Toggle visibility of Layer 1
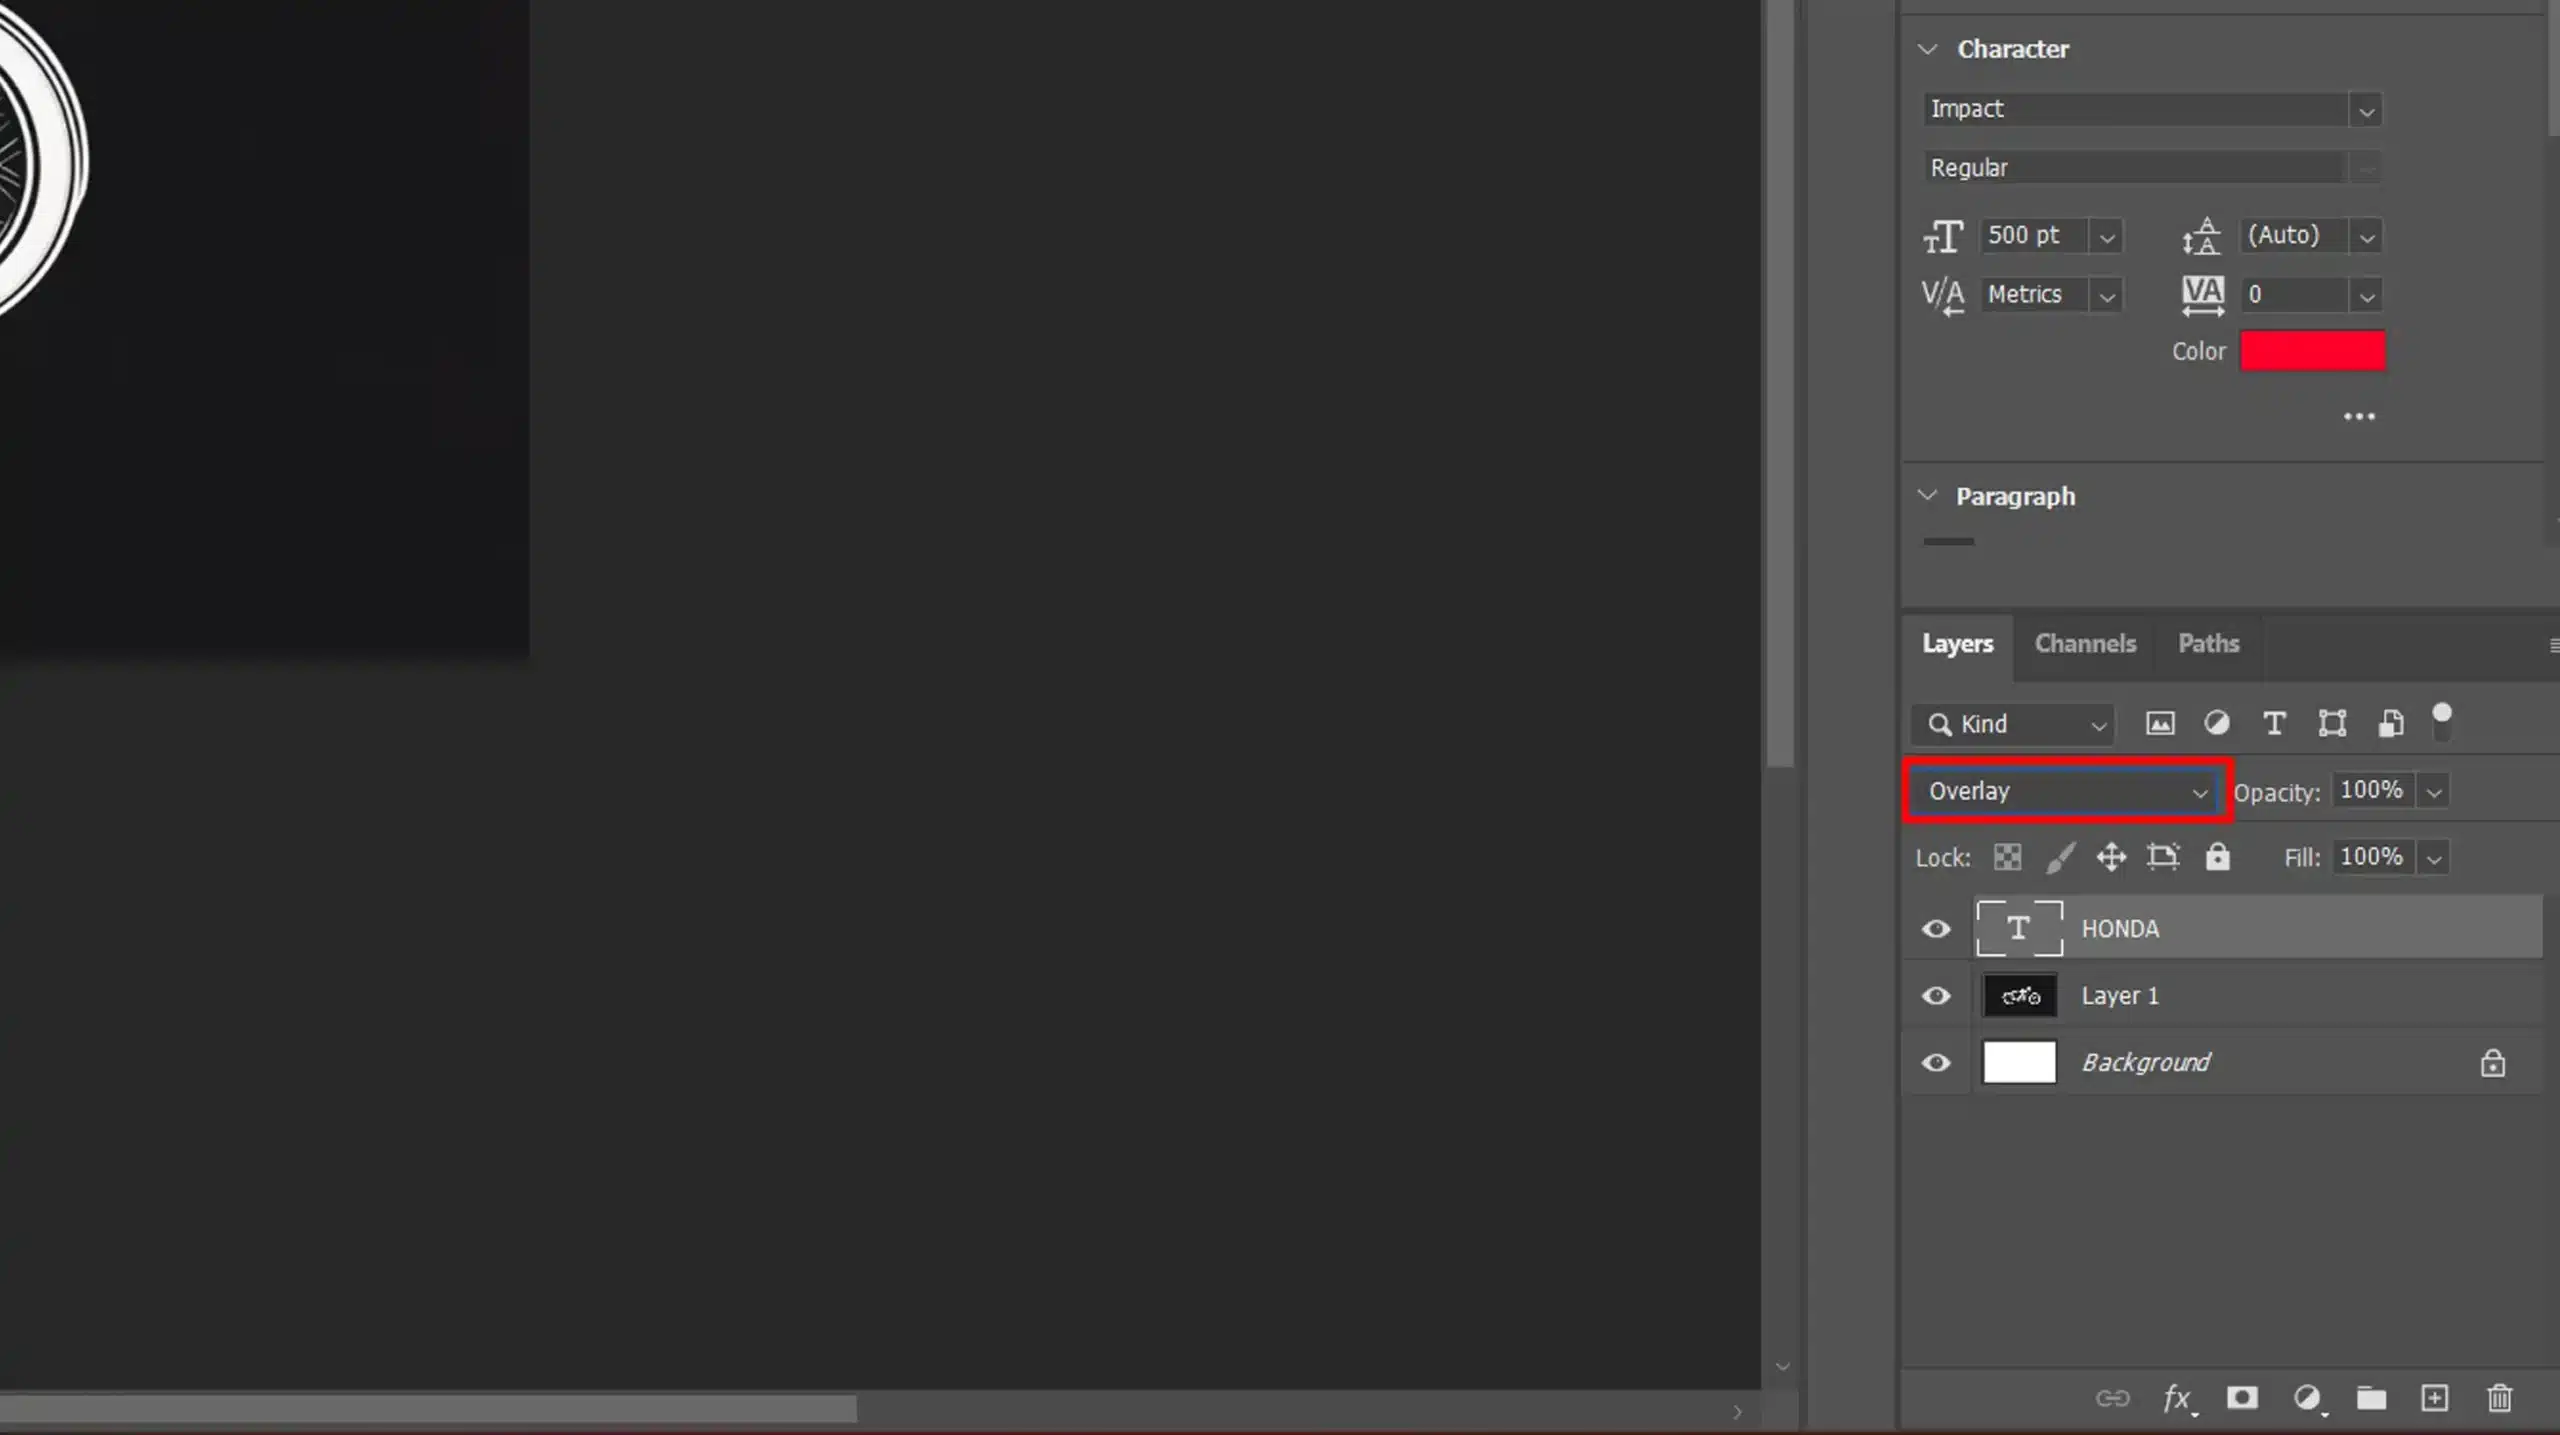Screen dimensions: 2560x1435 (1936, 995)
